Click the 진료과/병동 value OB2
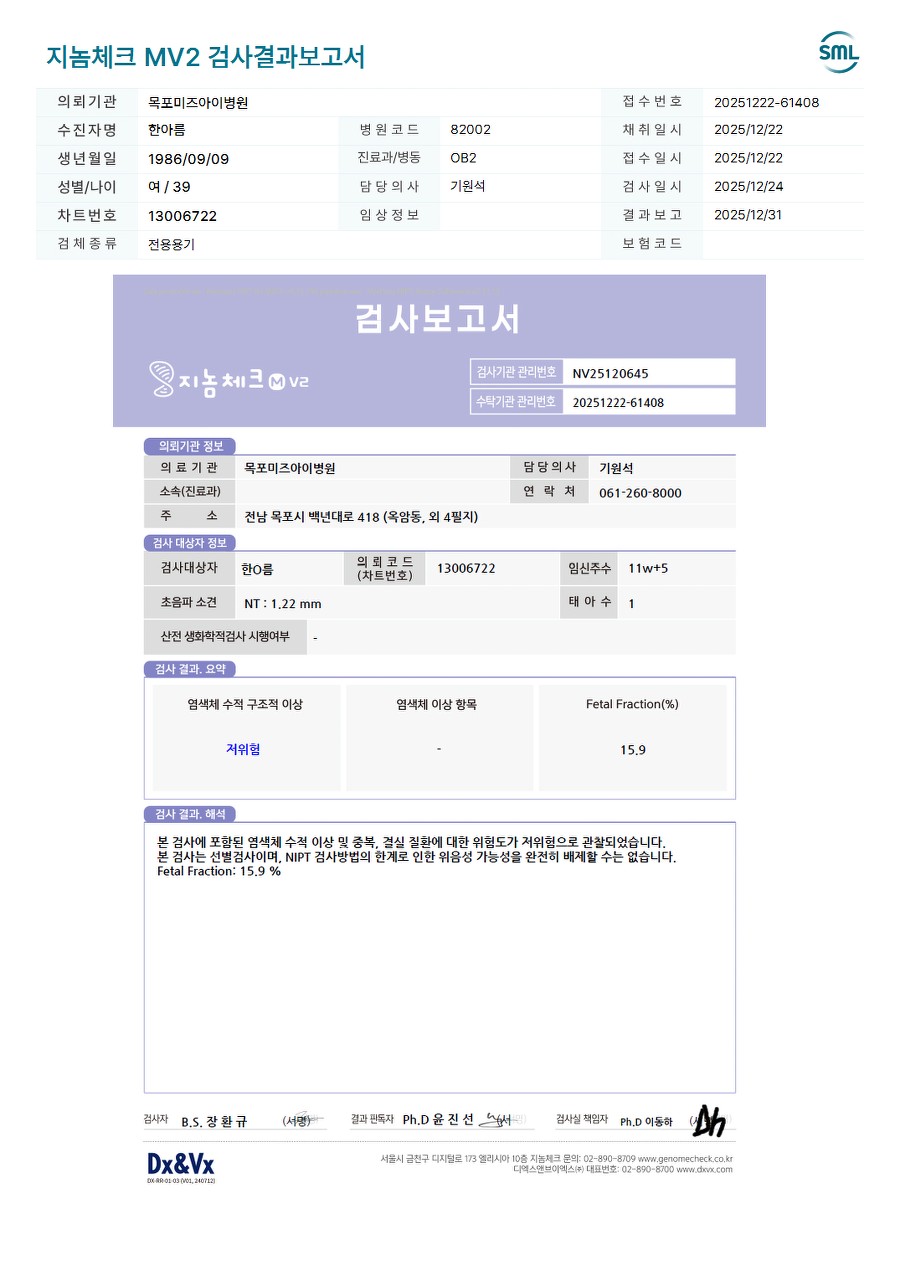This screenshot has height=1271, width=900. [x=463, y=158]
